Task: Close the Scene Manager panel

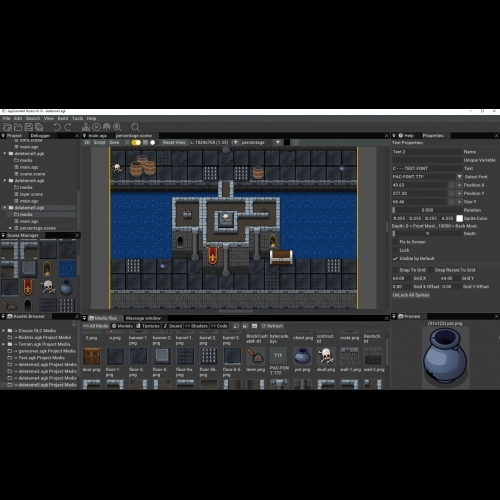Action: 77,235
